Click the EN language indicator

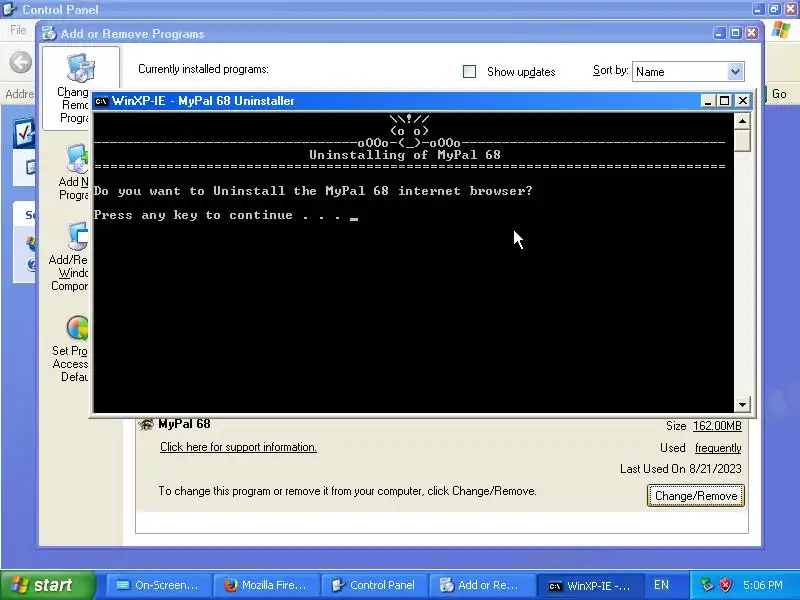point(661,585)
